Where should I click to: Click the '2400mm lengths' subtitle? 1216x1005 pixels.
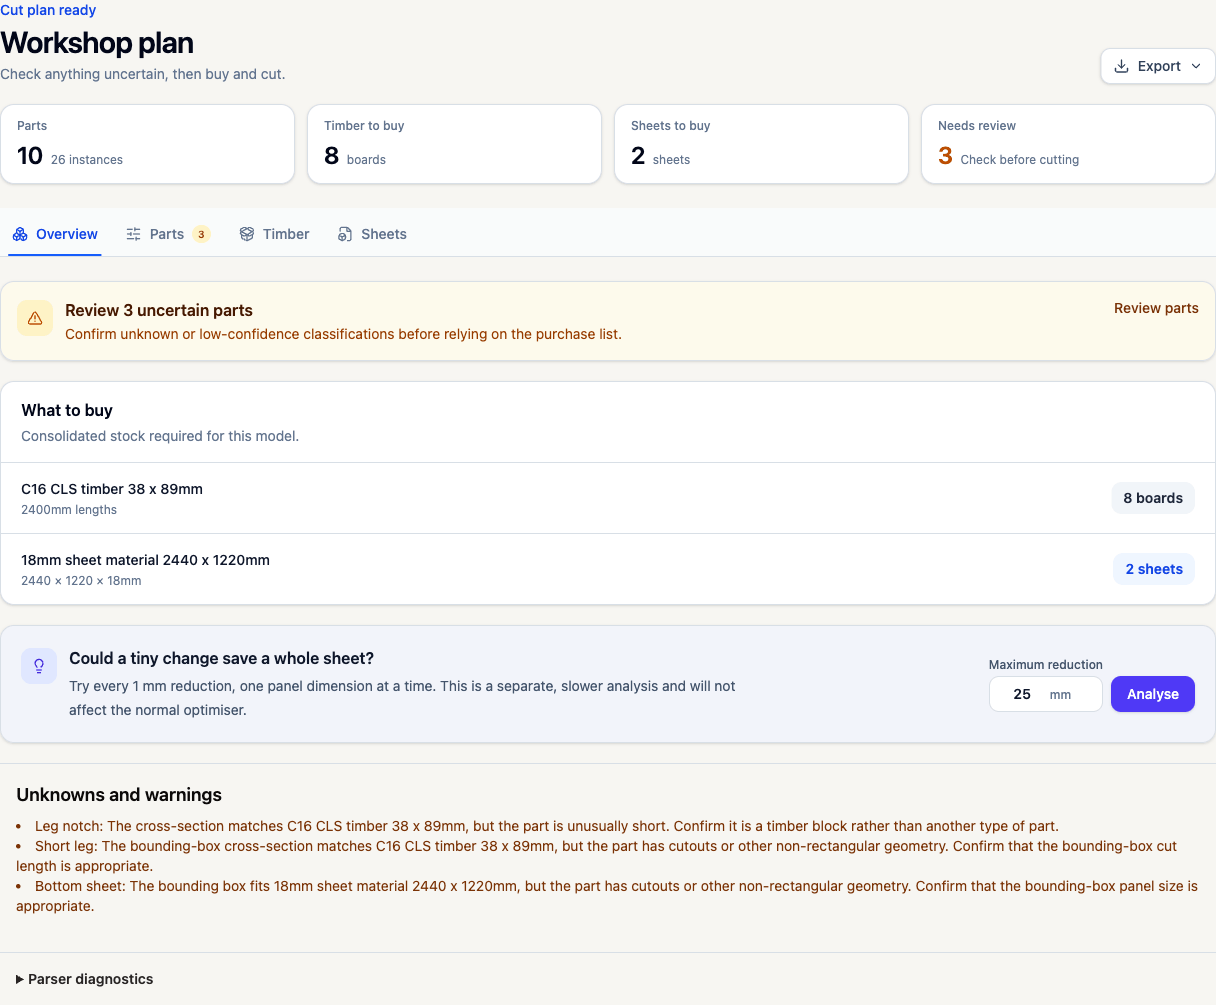coord(69,510)
